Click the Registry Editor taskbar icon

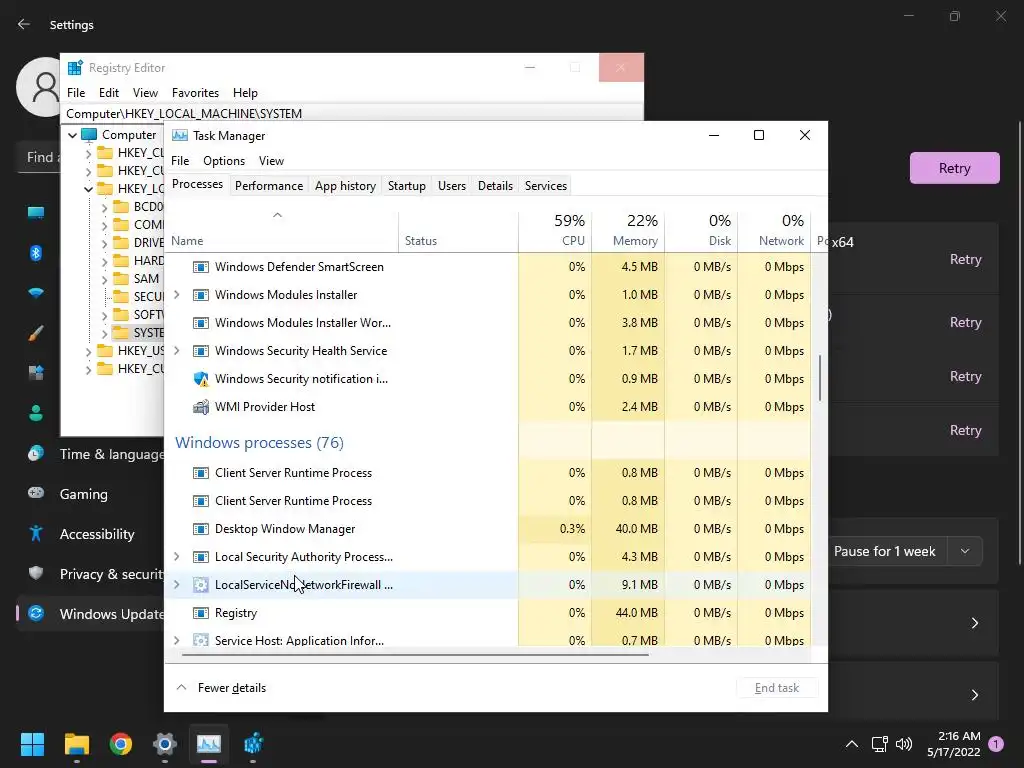tap(253, 744)
